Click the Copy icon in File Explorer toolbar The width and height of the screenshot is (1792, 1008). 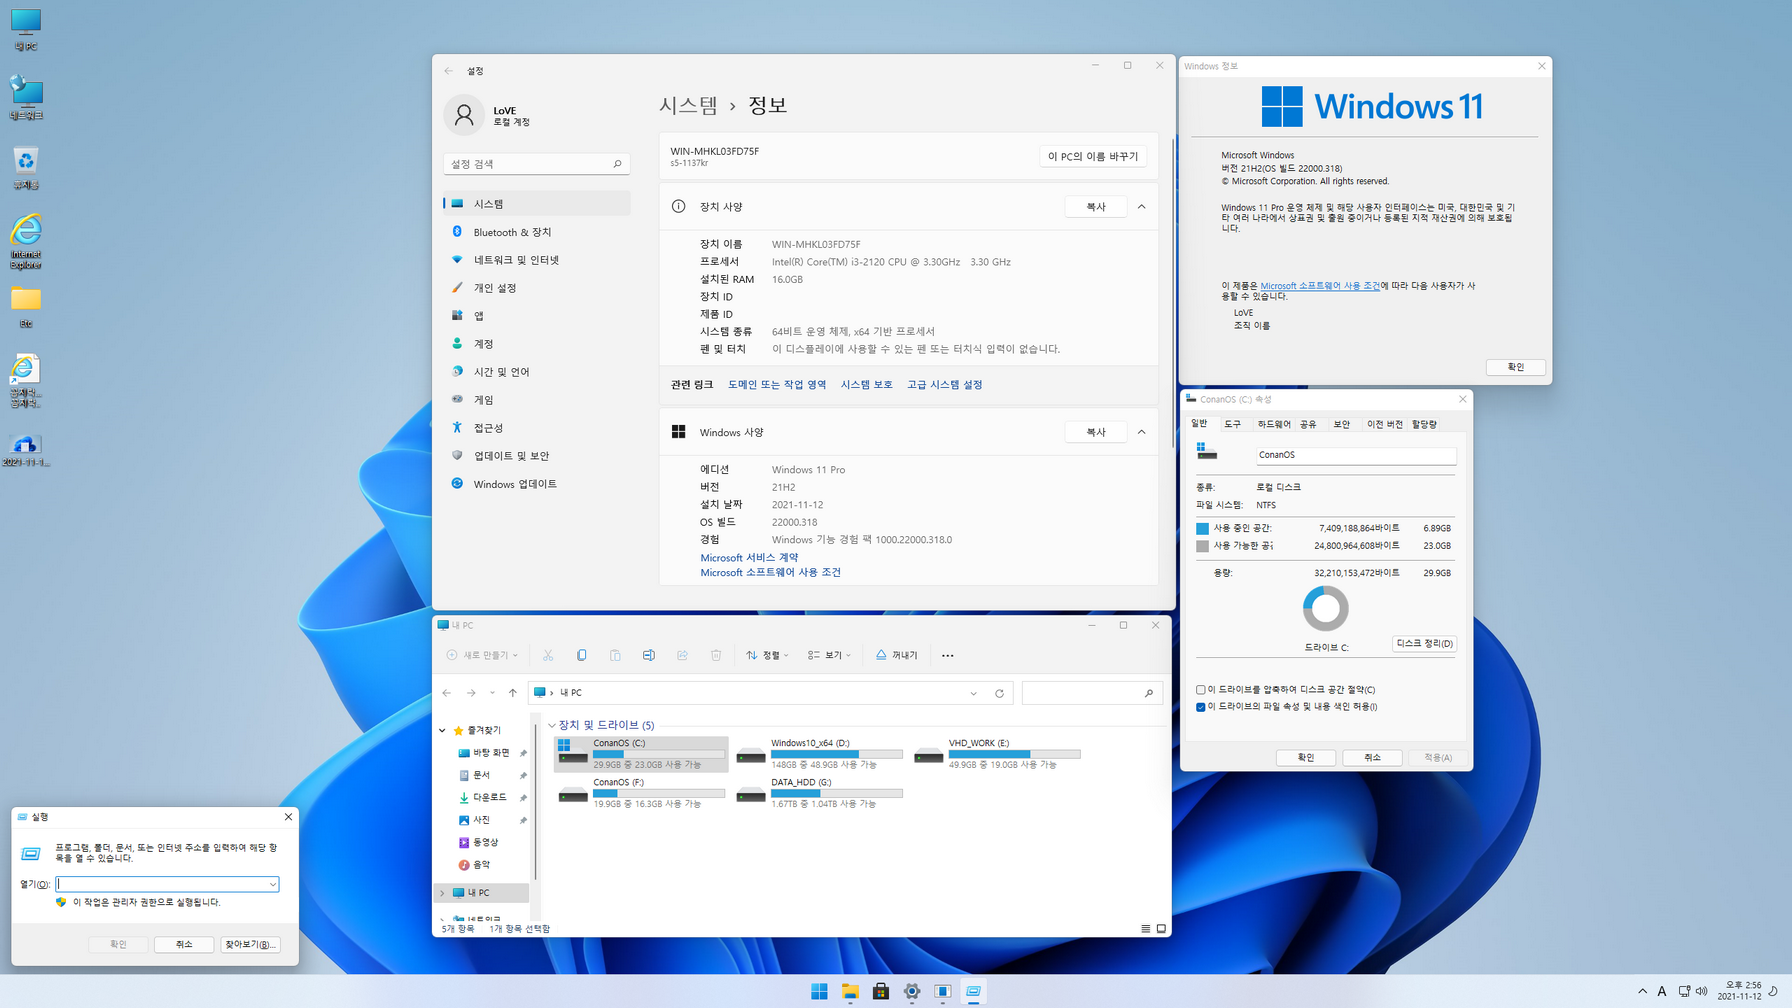click(x=581, y=655)
